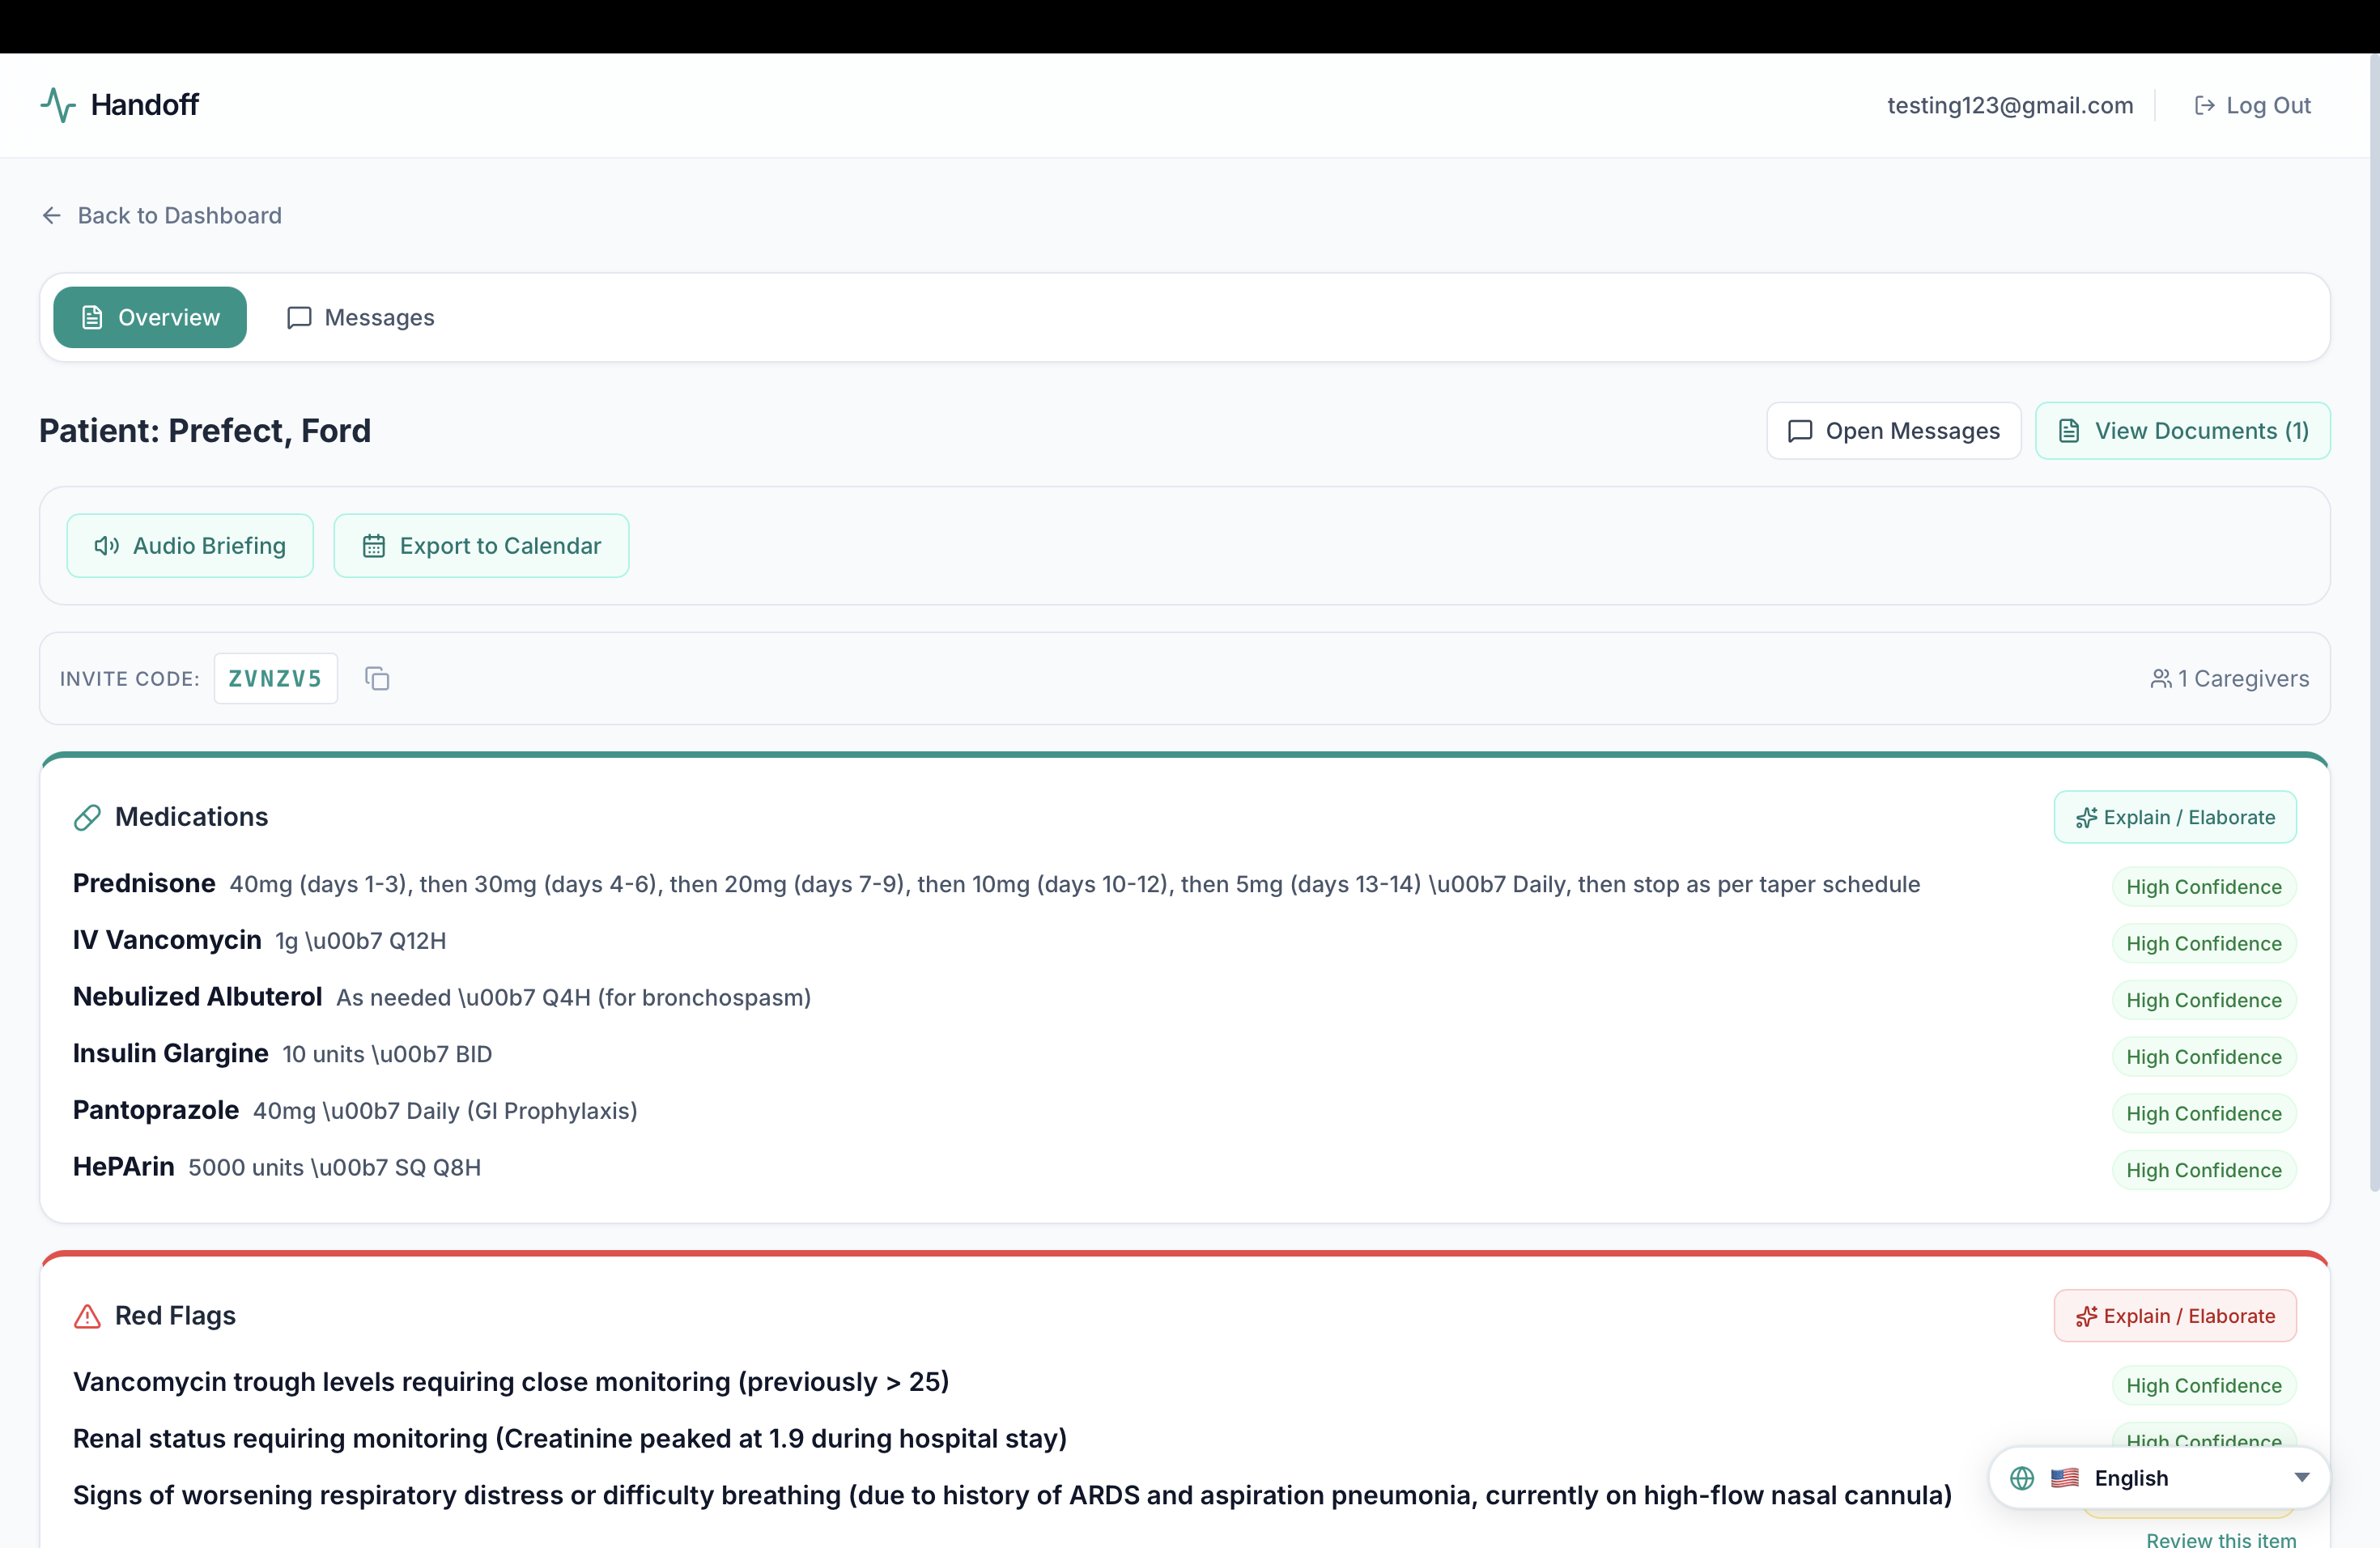The width and height of the screenshot is (2380, 1548).
Task: Select the Overview tab
Action: (x=150, y=318)
